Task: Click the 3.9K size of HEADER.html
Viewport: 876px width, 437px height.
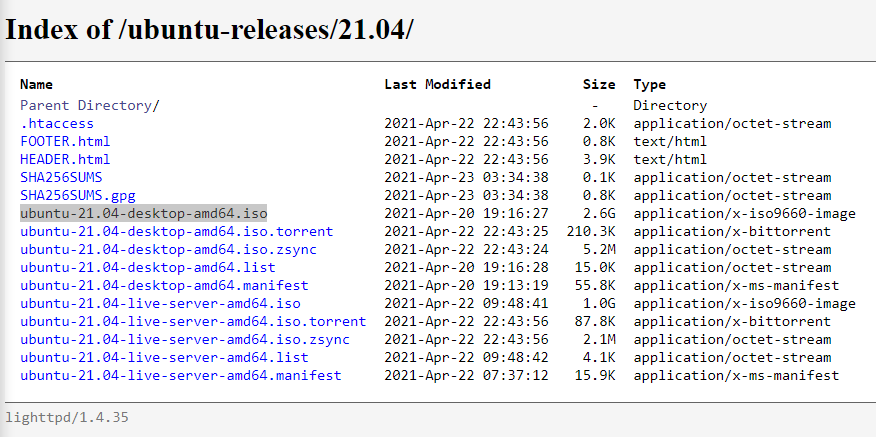Action: pos(599,159)
